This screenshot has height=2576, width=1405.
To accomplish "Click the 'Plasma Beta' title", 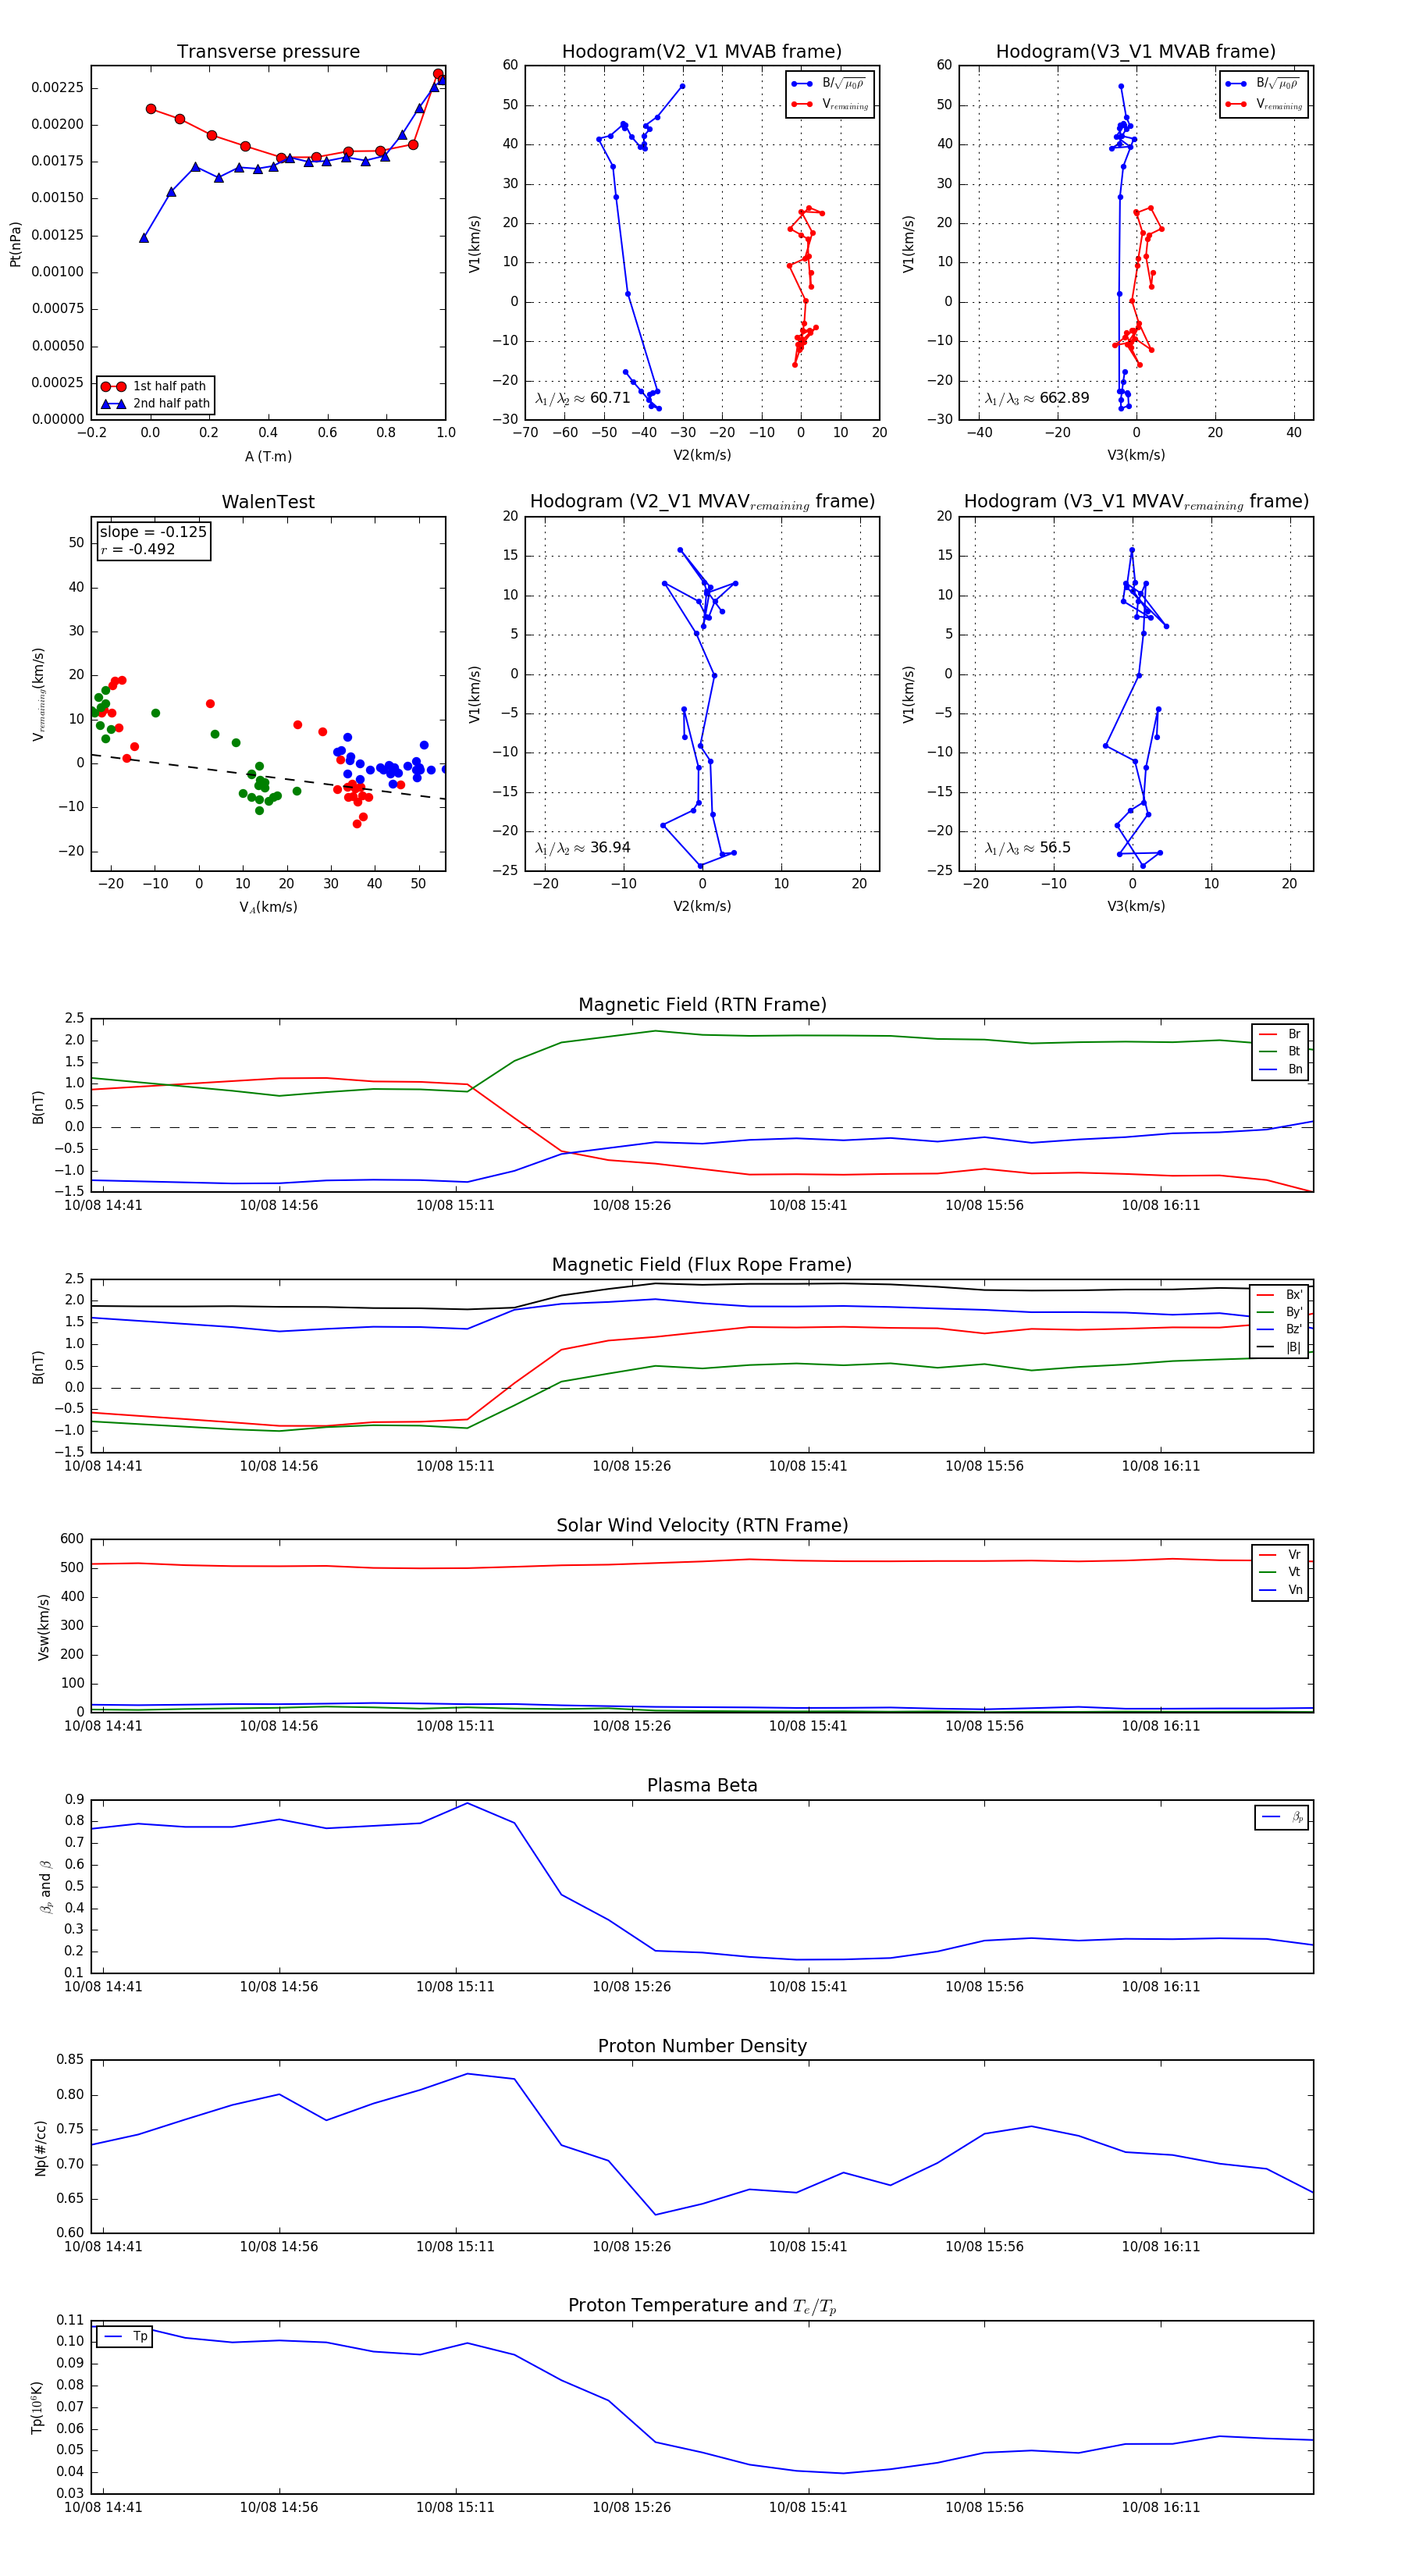I will (x=702, y=1785).
